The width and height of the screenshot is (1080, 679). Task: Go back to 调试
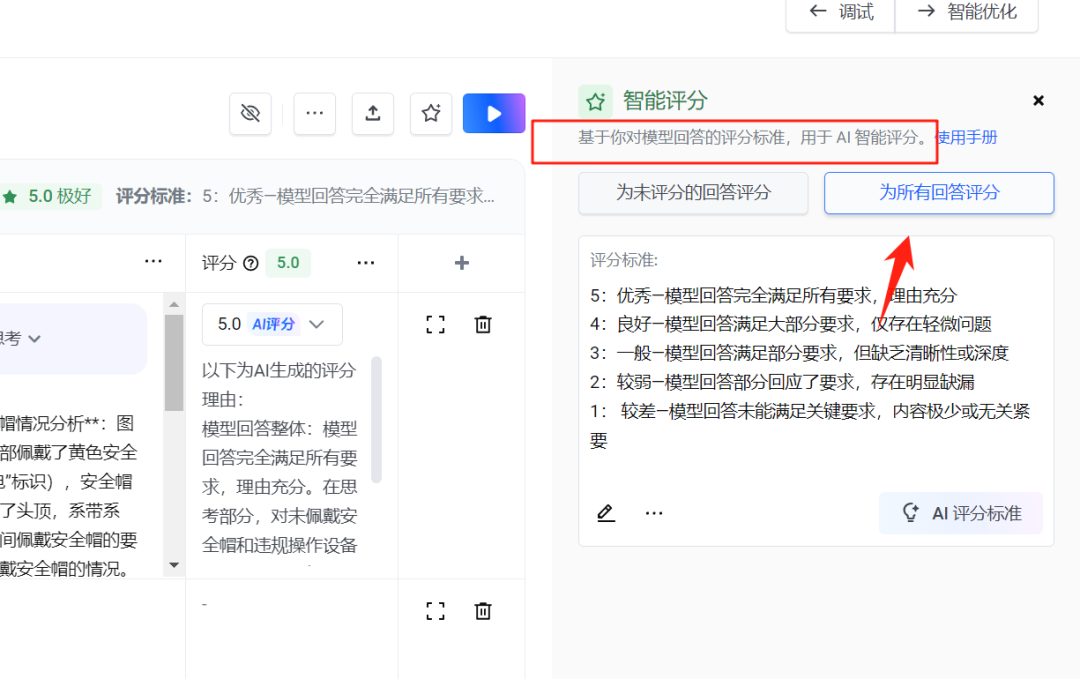coord(841,12)
